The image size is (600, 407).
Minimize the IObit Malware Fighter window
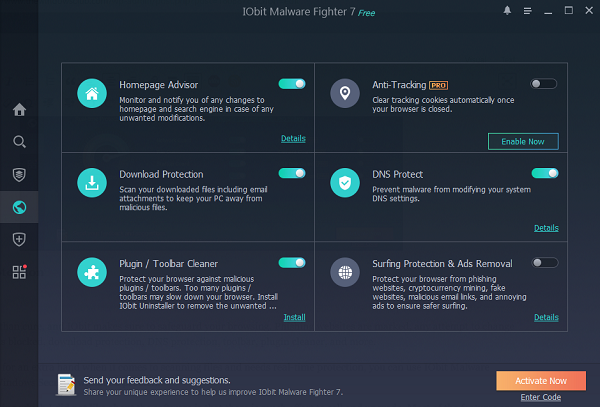coord(548,11)
